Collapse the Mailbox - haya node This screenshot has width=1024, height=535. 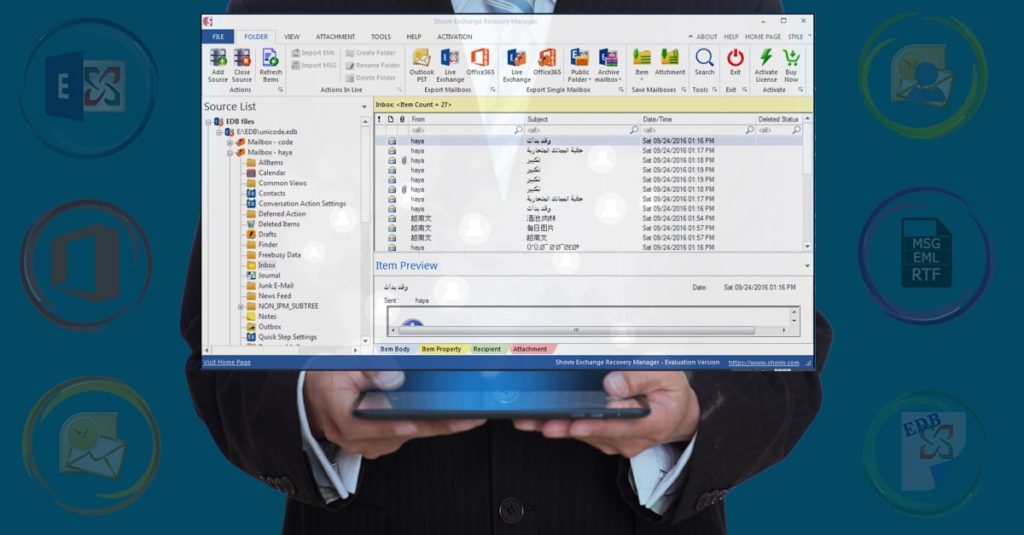(x=230, y=153)
